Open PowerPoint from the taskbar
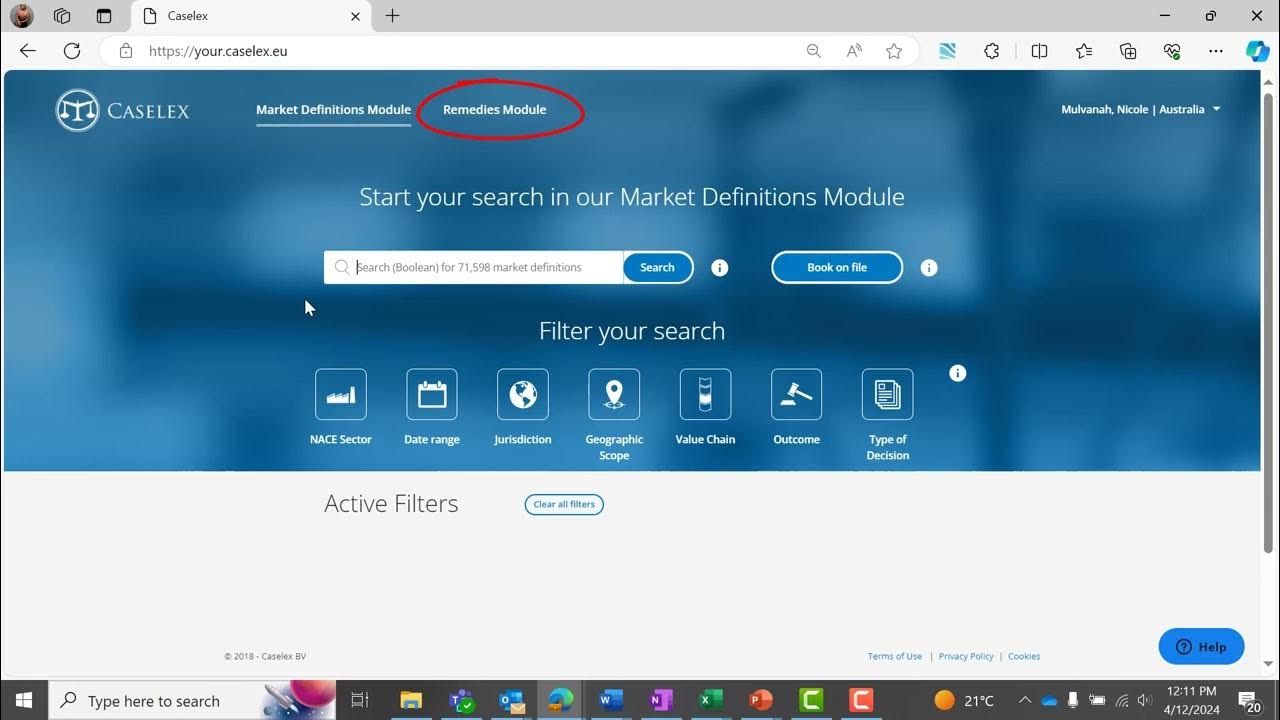This screenshot has width=1280, height=720. tap(761, 700)
